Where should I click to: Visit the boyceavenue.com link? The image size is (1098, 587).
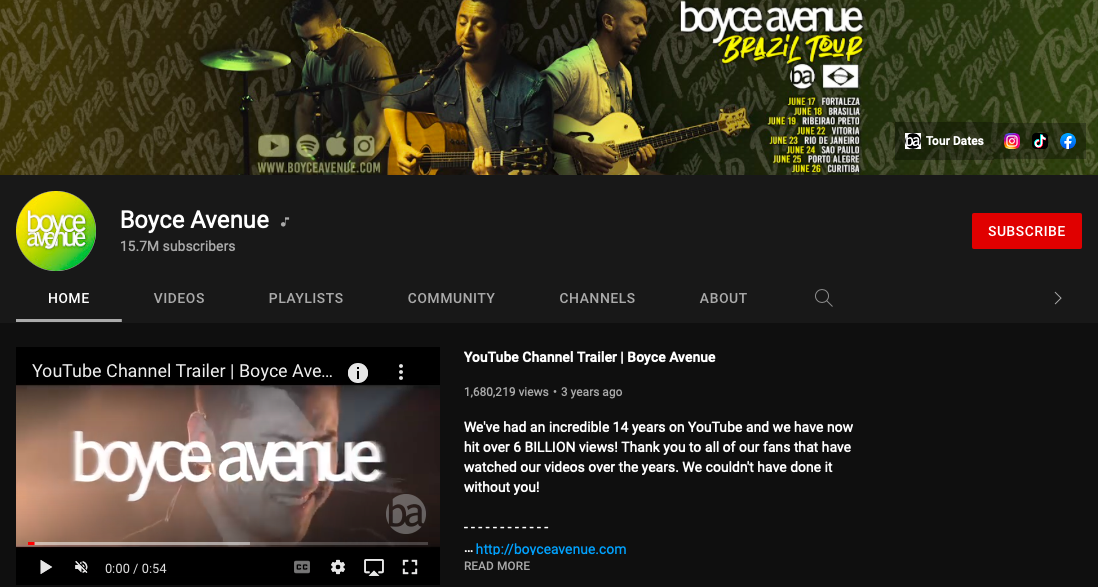pyautogui.click(x=550, y=549)
